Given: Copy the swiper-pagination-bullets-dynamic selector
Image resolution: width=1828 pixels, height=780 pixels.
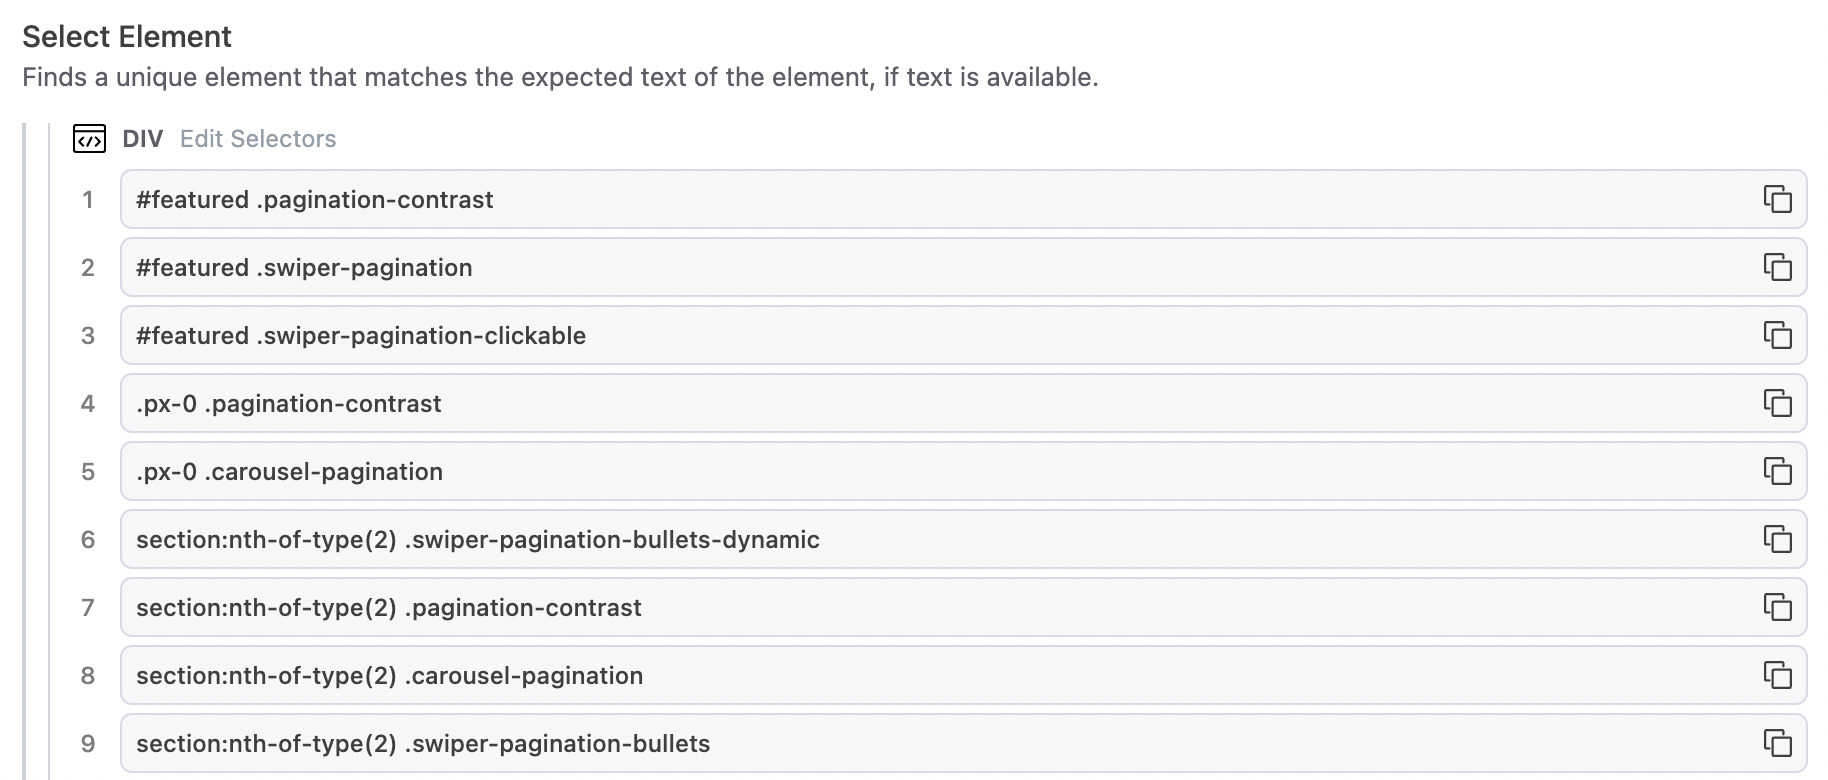Looking at the screenshot, I should (1777, 539).
